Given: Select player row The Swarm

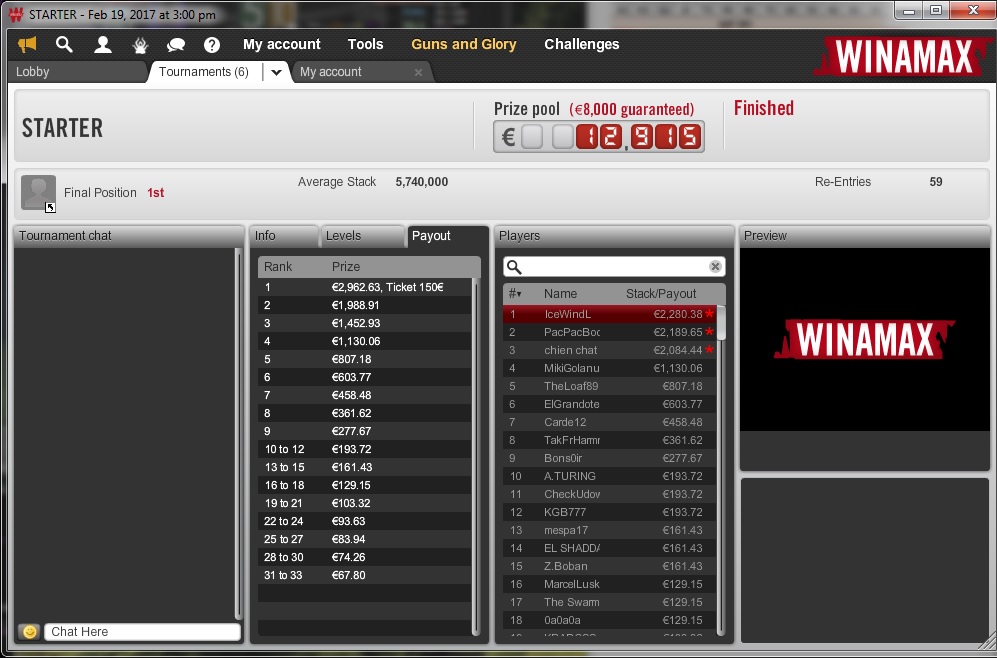Looking at the screenshot, I should coord(610,602).
